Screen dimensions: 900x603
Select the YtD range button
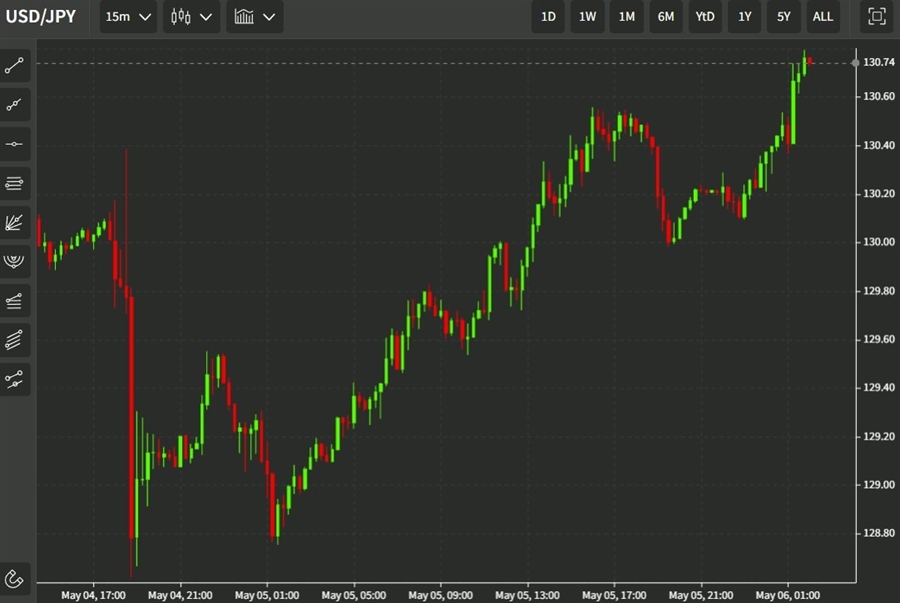(x=705, y=17)
